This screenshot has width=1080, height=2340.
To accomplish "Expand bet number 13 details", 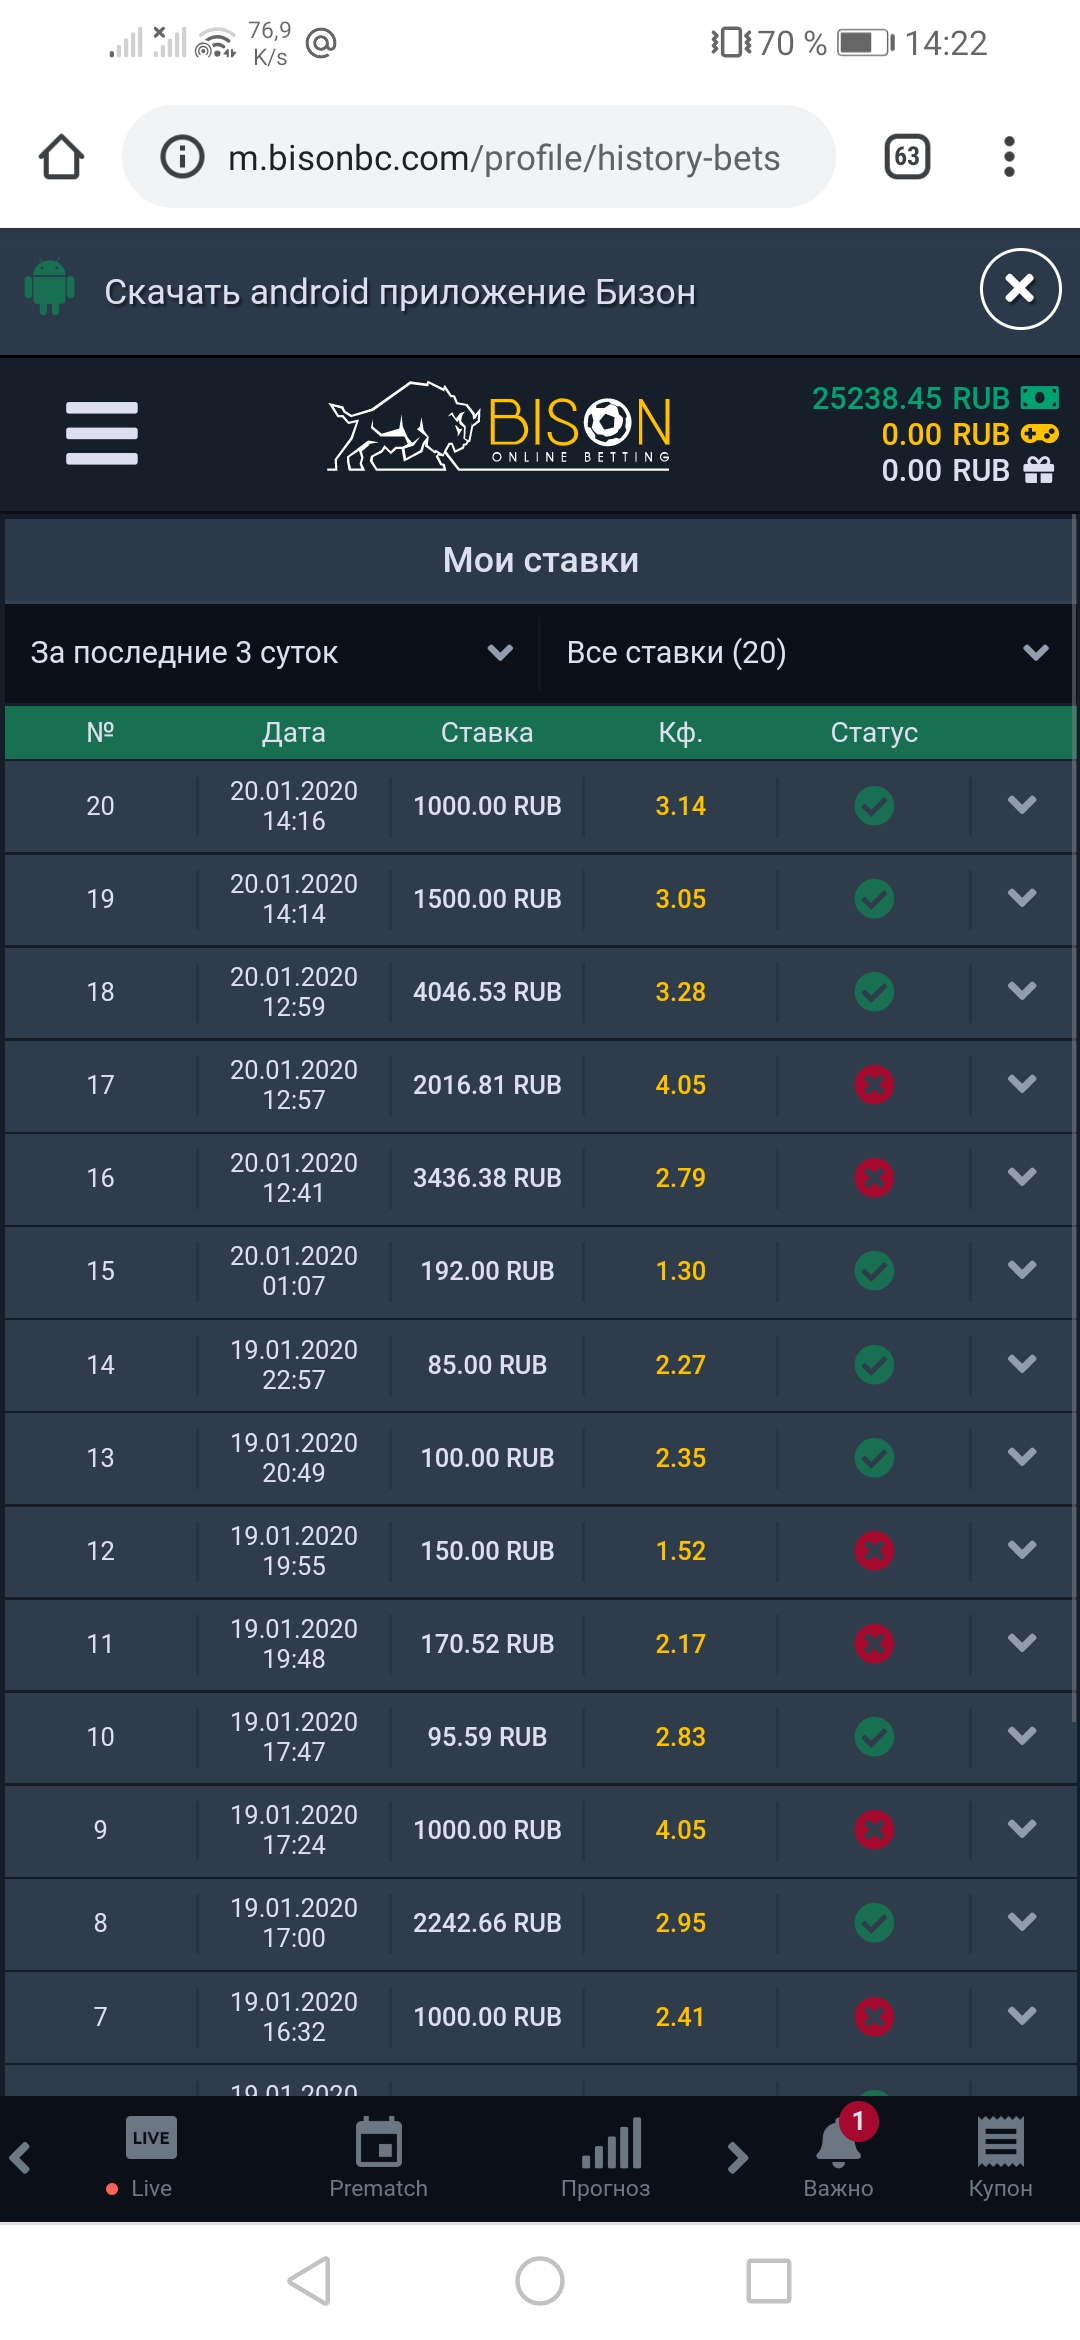I will tap(1022, 1457).
